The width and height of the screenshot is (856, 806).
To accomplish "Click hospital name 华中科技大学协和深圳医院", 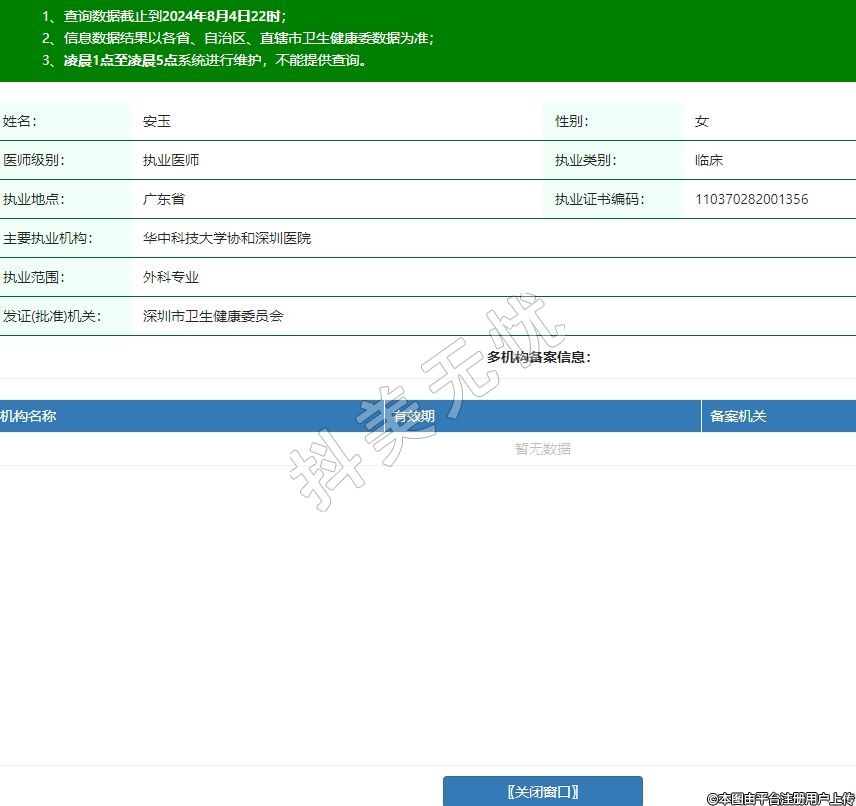I will coord(227,238).
